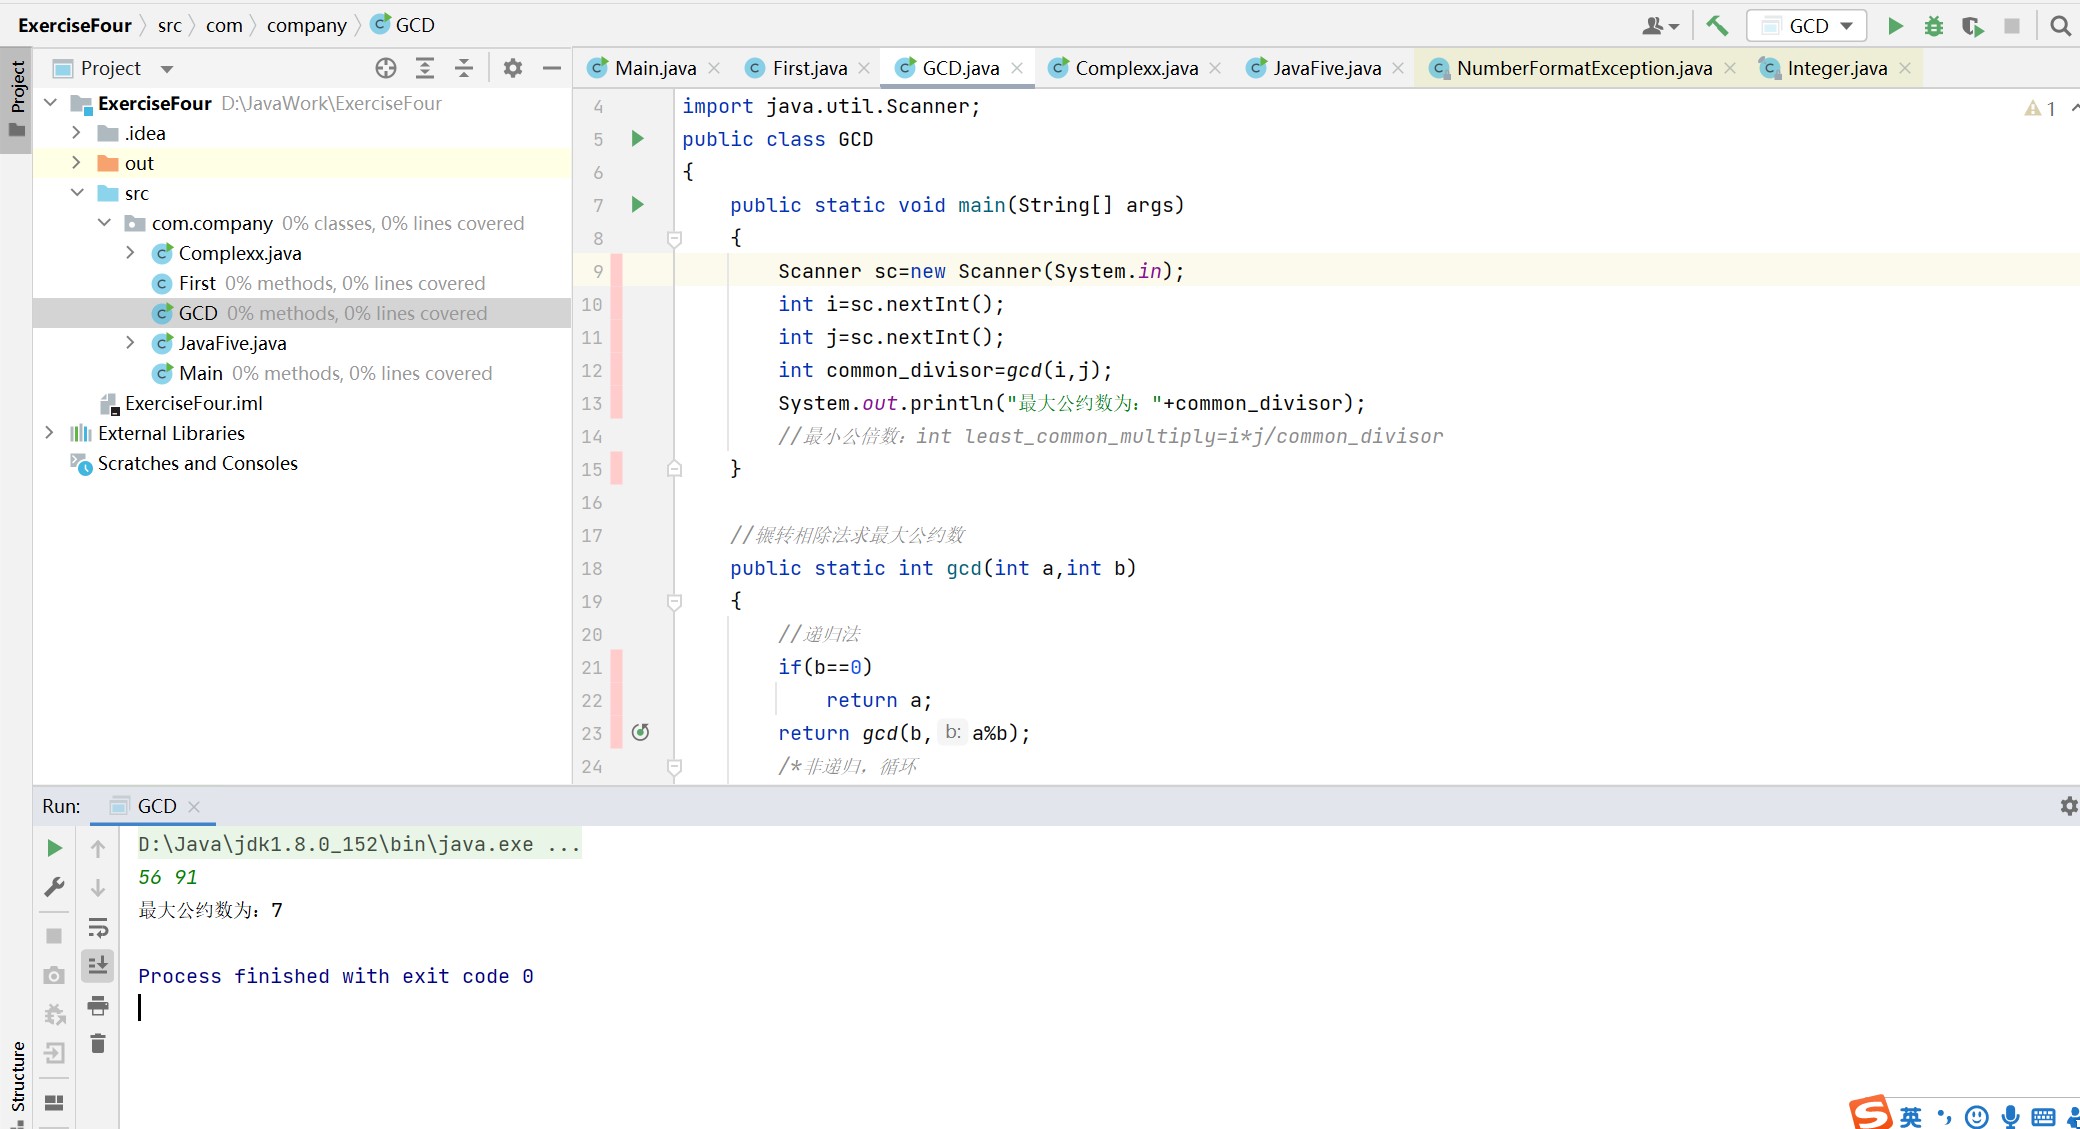
Task: Collapse all in Project panel toolbar
Action: coord(464,68)
